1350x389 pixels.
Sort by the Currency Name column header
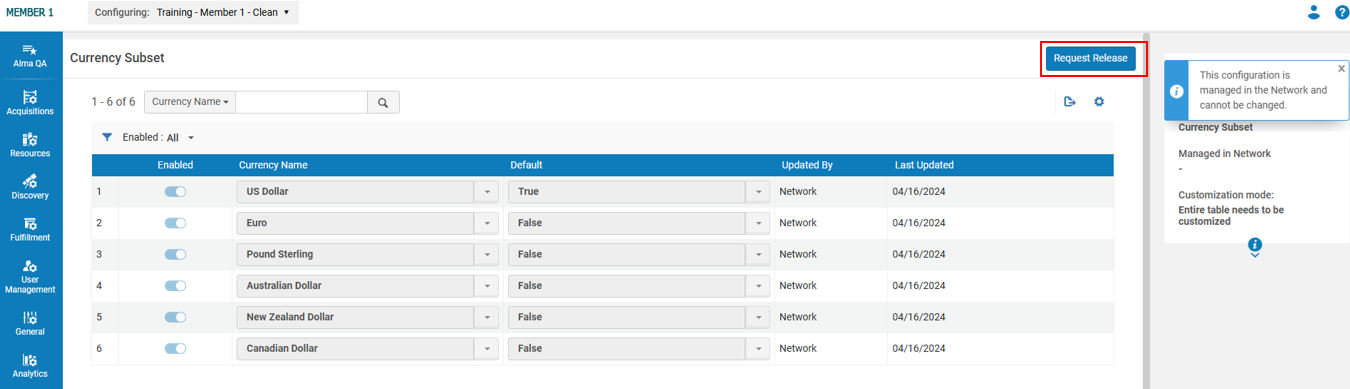coord(273,165)
